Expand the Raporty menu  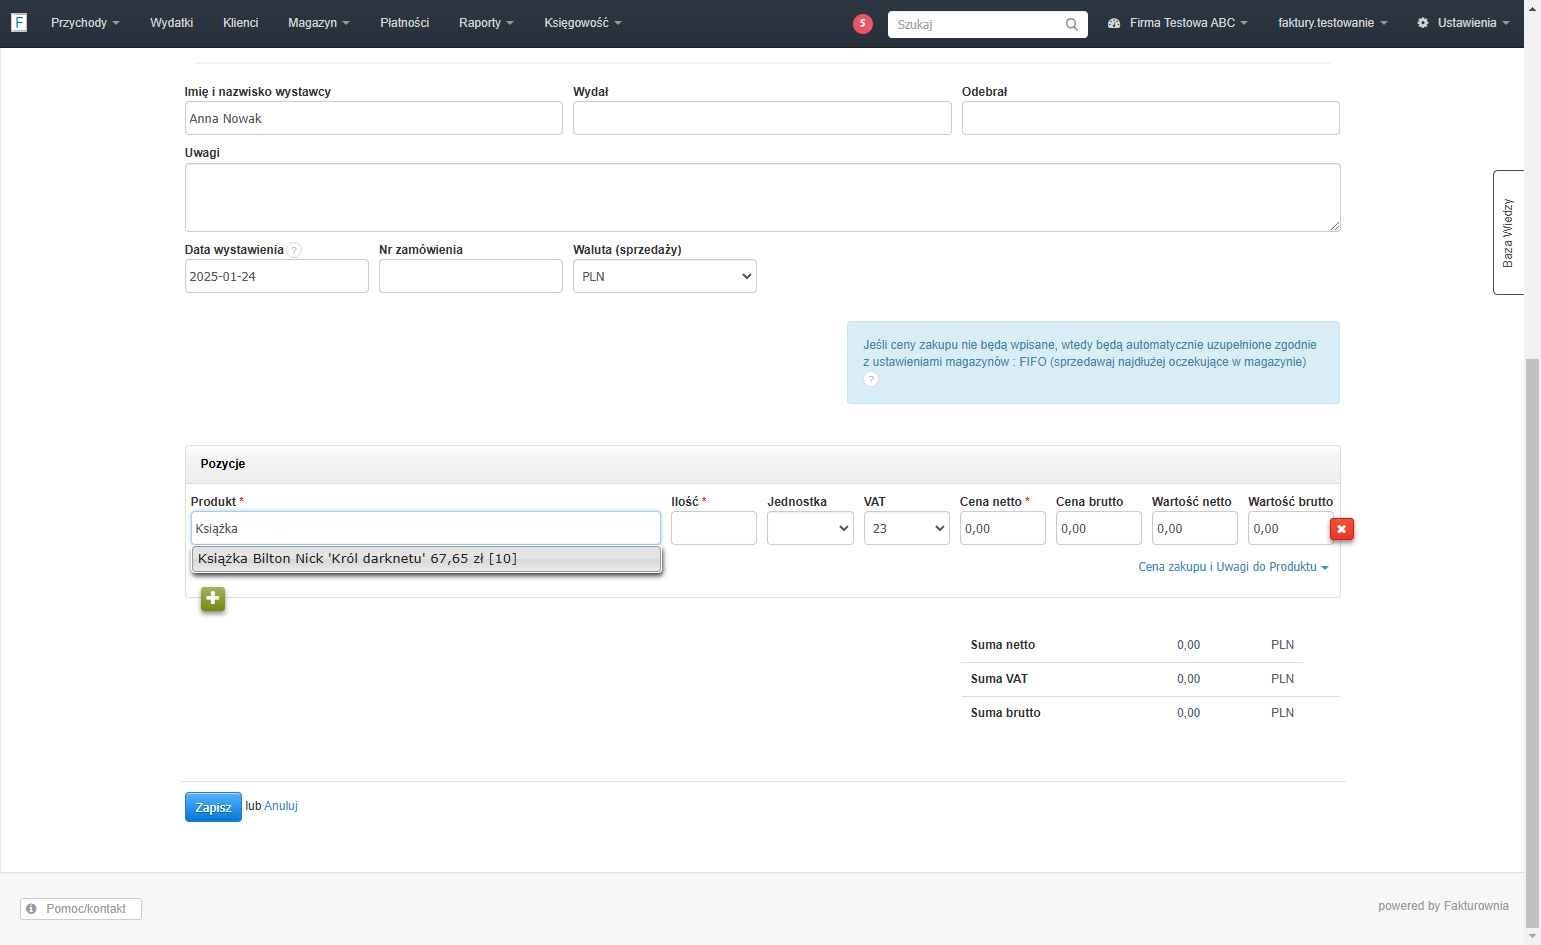pyautogui.click(x=486, y=23)
